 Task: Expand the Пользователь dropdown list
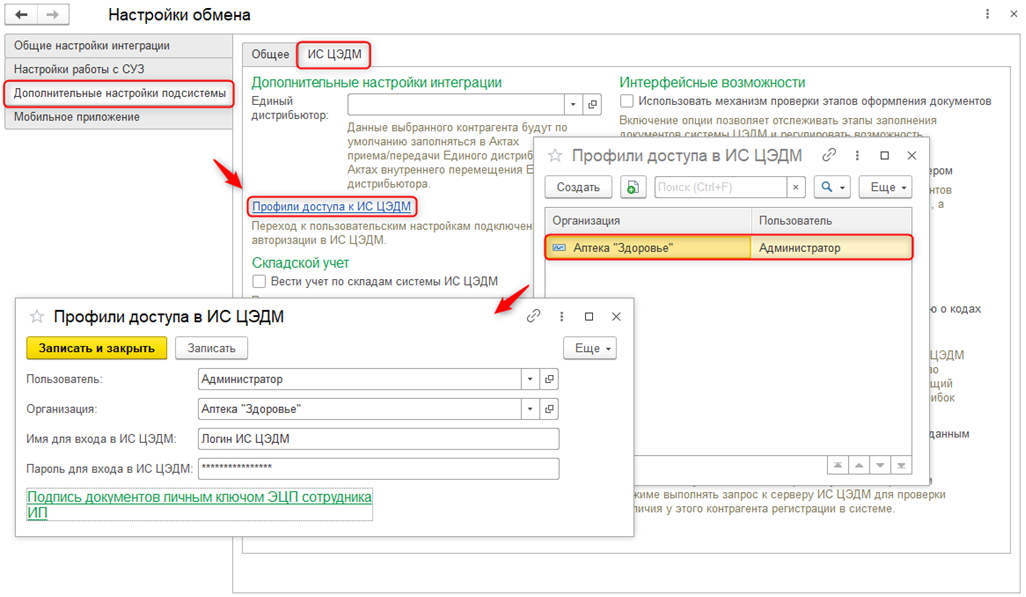click(x=529, y=379)
